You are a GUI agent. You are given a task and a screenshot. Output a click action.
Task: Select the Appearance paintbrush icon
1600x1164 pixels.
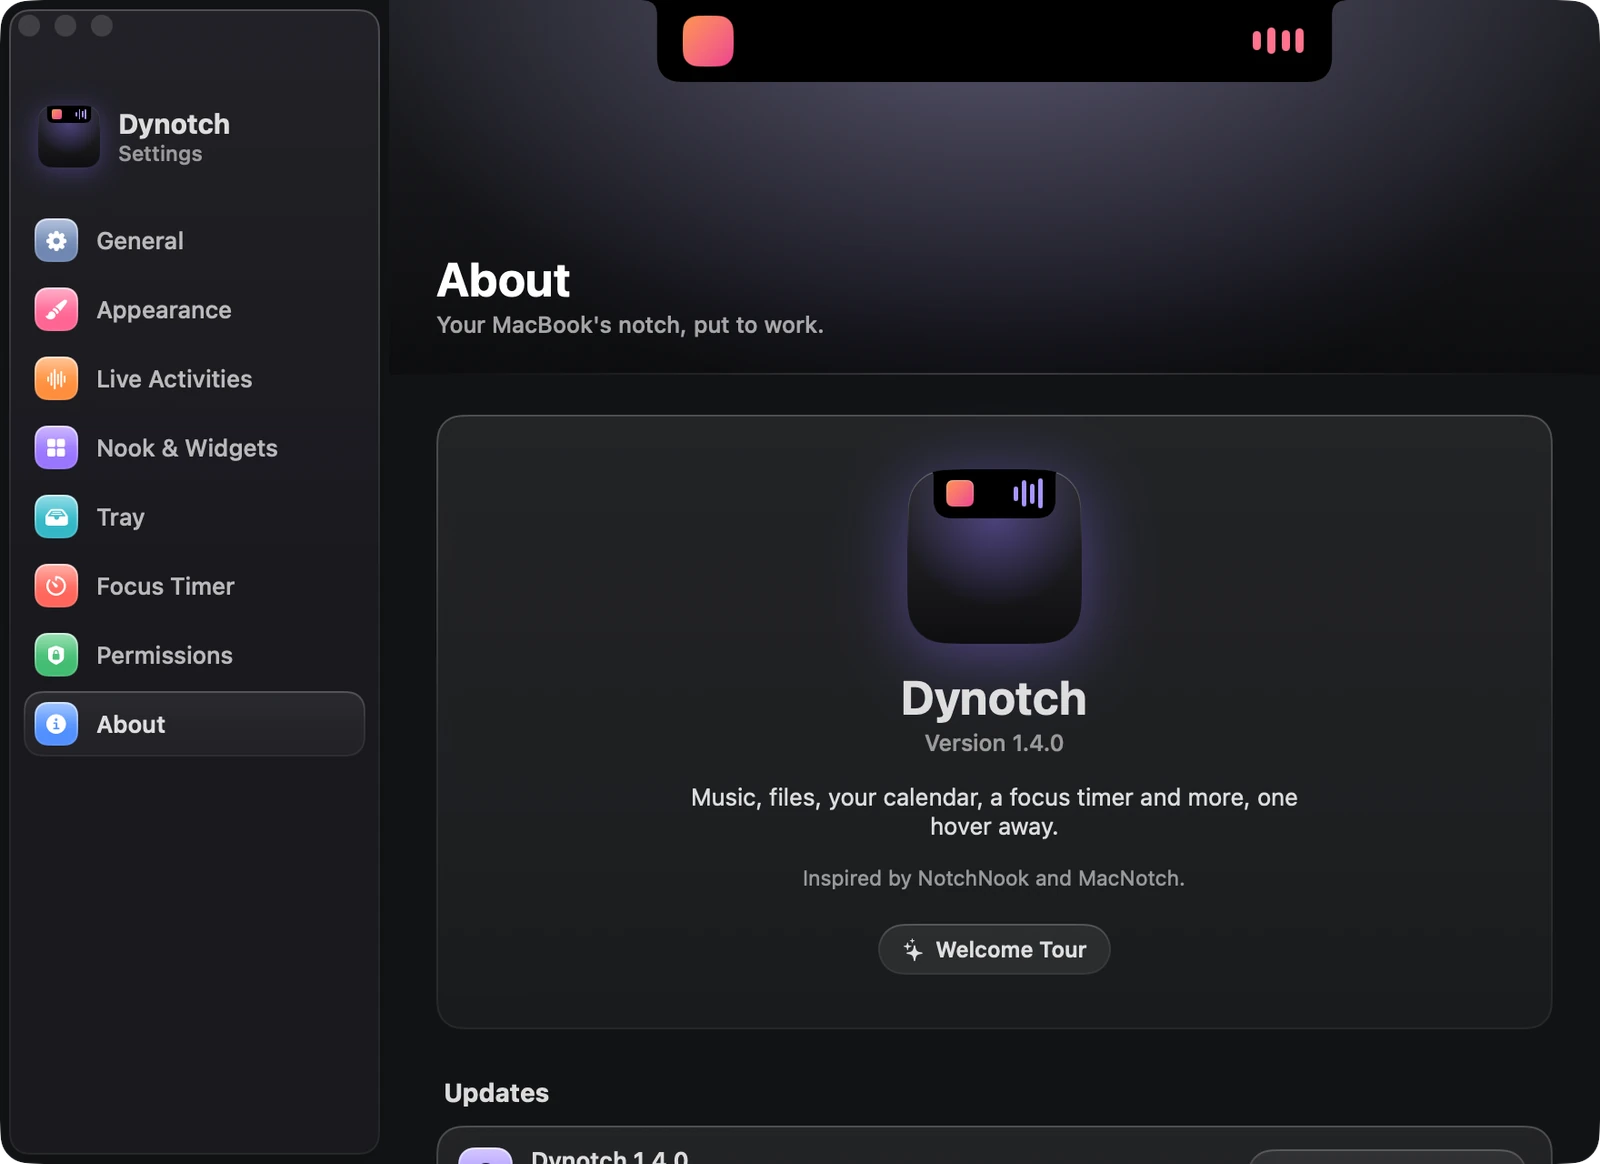tap(56, 310)
